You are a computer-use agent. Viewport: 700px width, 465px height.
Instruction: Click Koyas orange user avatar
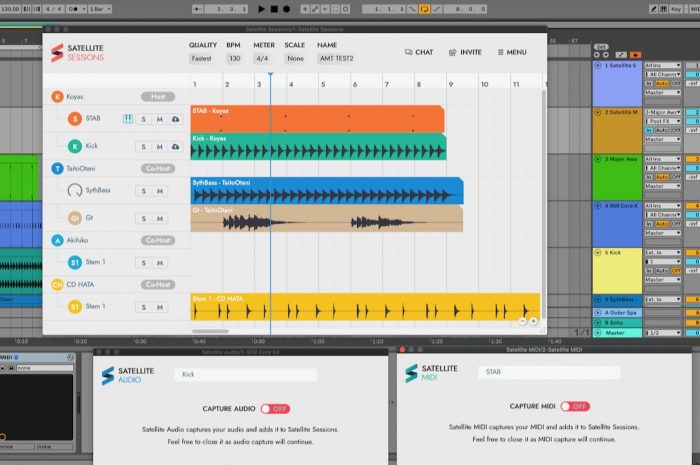(57, 96)
